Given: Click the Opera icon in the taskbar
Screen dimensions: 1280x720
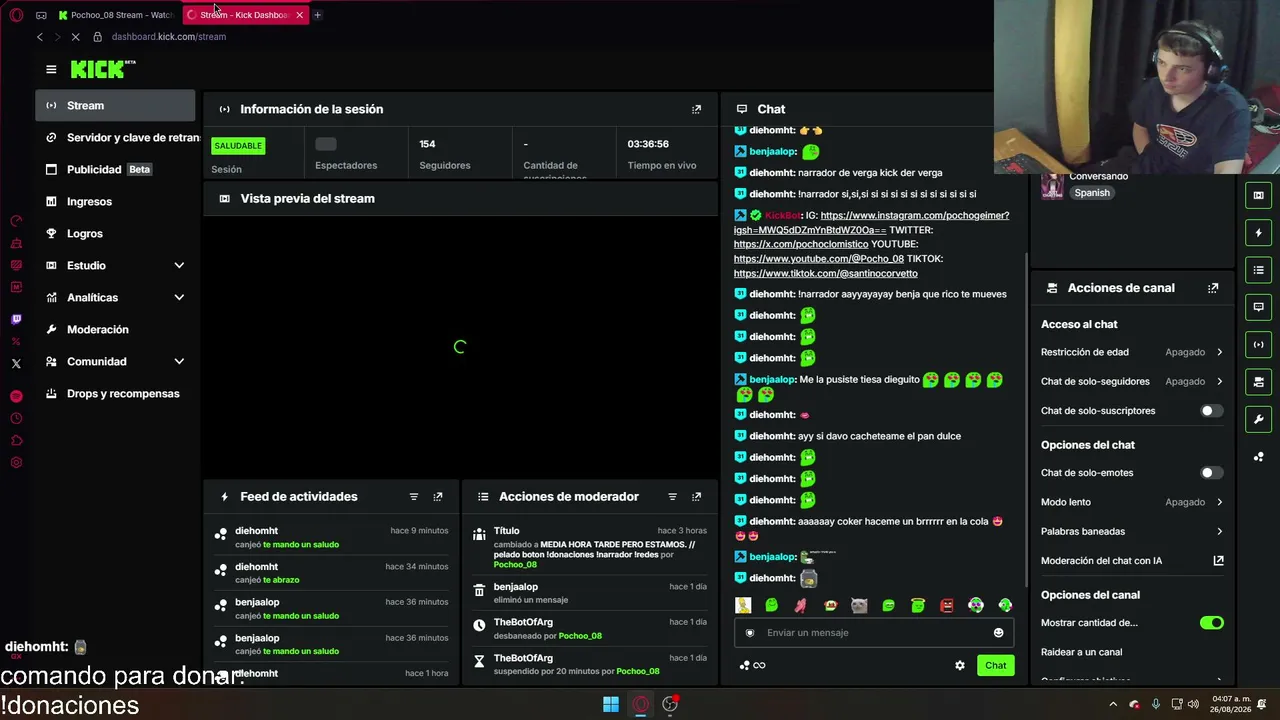Looking at the screenshot, I should tap(641, 704).
